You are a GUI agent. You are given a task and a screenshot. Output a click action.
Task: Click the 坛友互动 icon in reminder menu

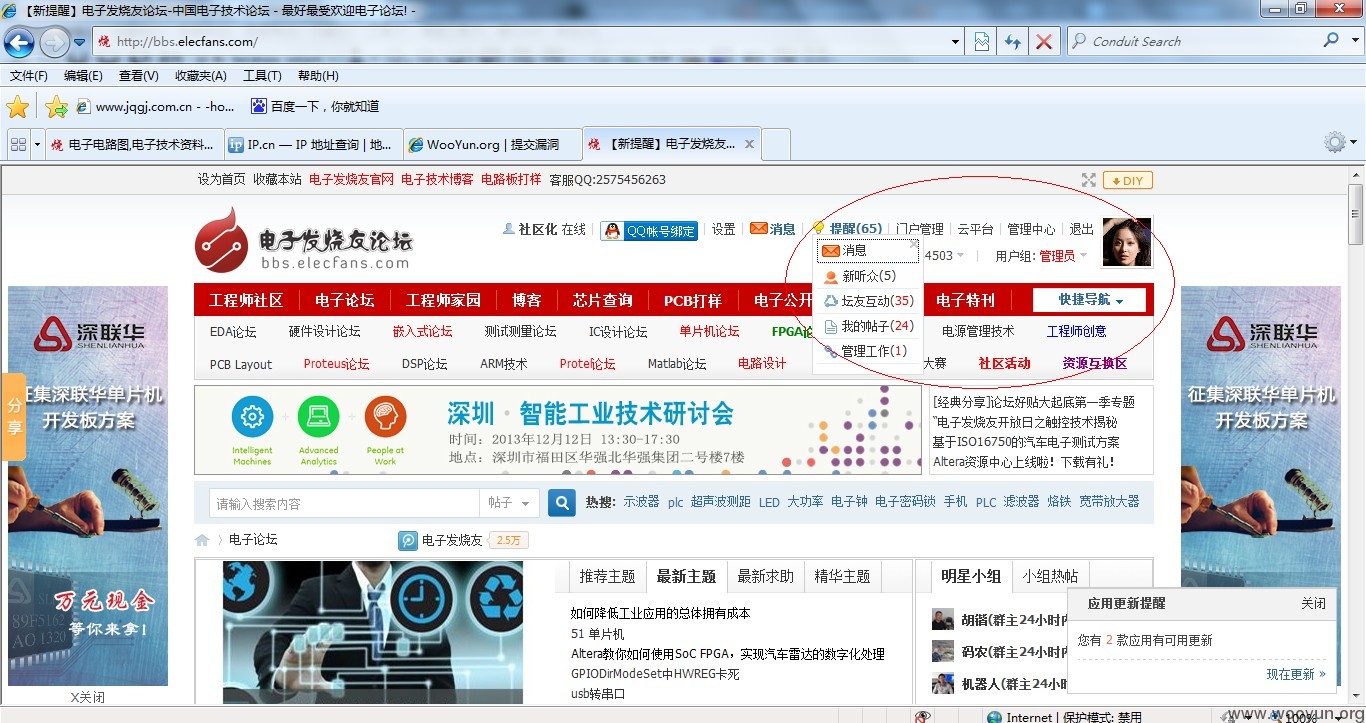pyautogui.click(x=830, y=301)
